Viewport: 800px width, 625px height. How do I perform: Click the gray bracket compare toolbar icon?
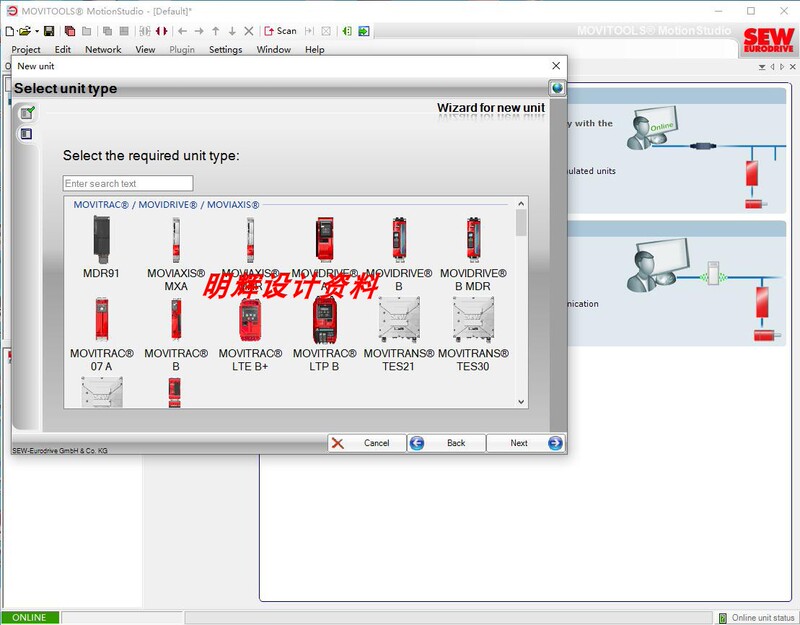pos(145,31)
